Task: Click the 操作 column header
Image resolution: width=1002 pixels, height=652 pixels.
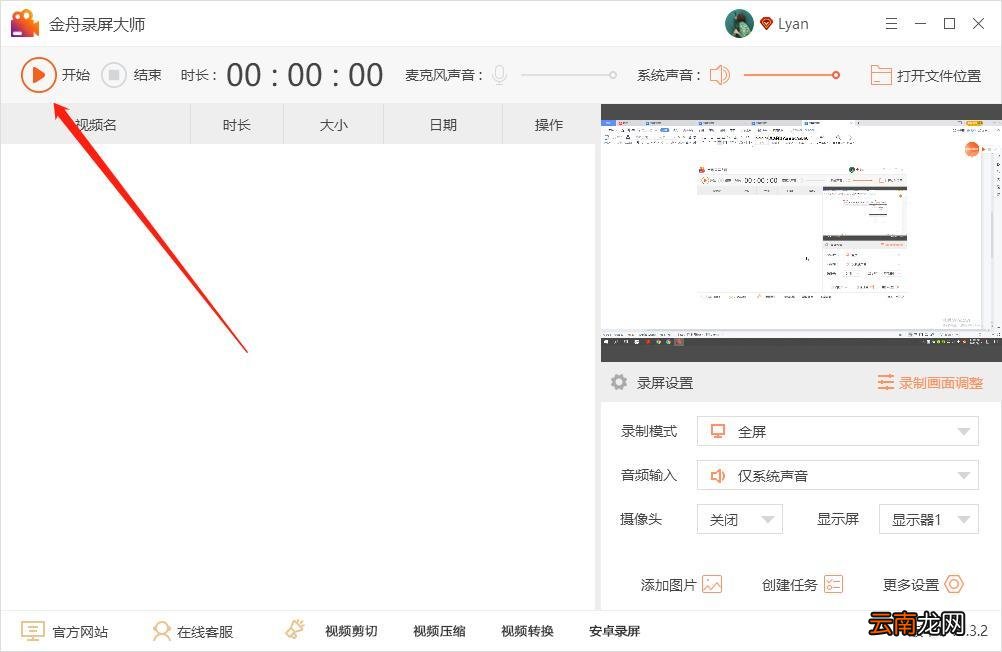Action: [549, 125]
